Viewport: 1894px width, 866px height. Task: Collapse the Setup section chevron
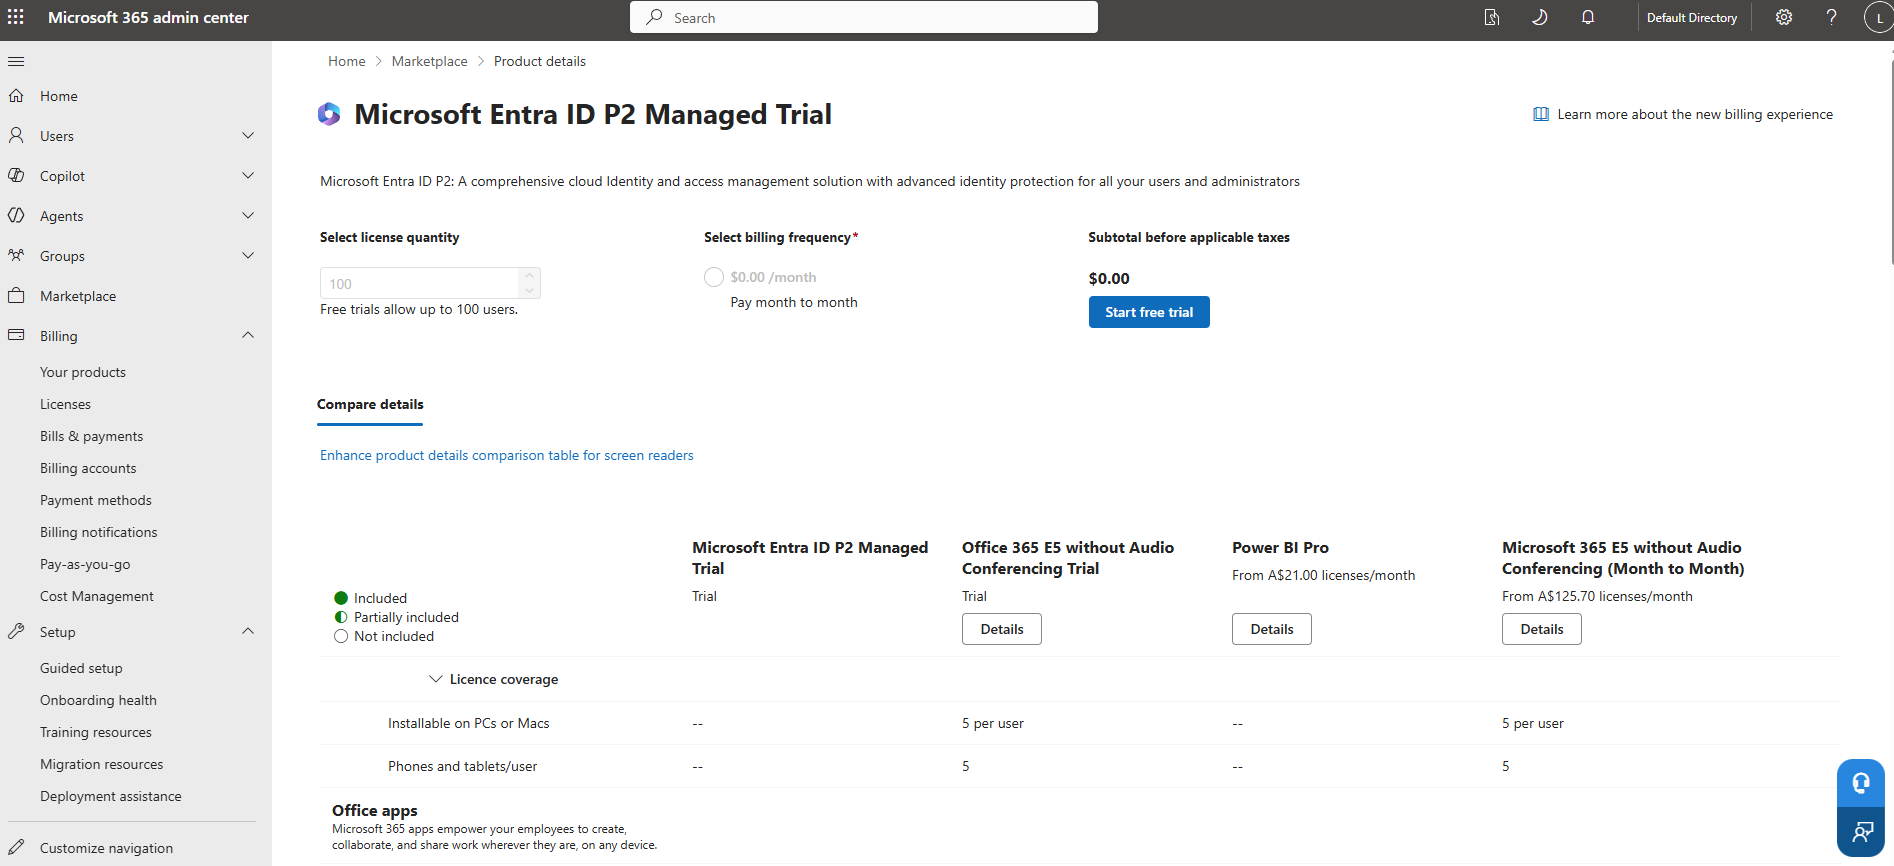(x=248, y=631)
